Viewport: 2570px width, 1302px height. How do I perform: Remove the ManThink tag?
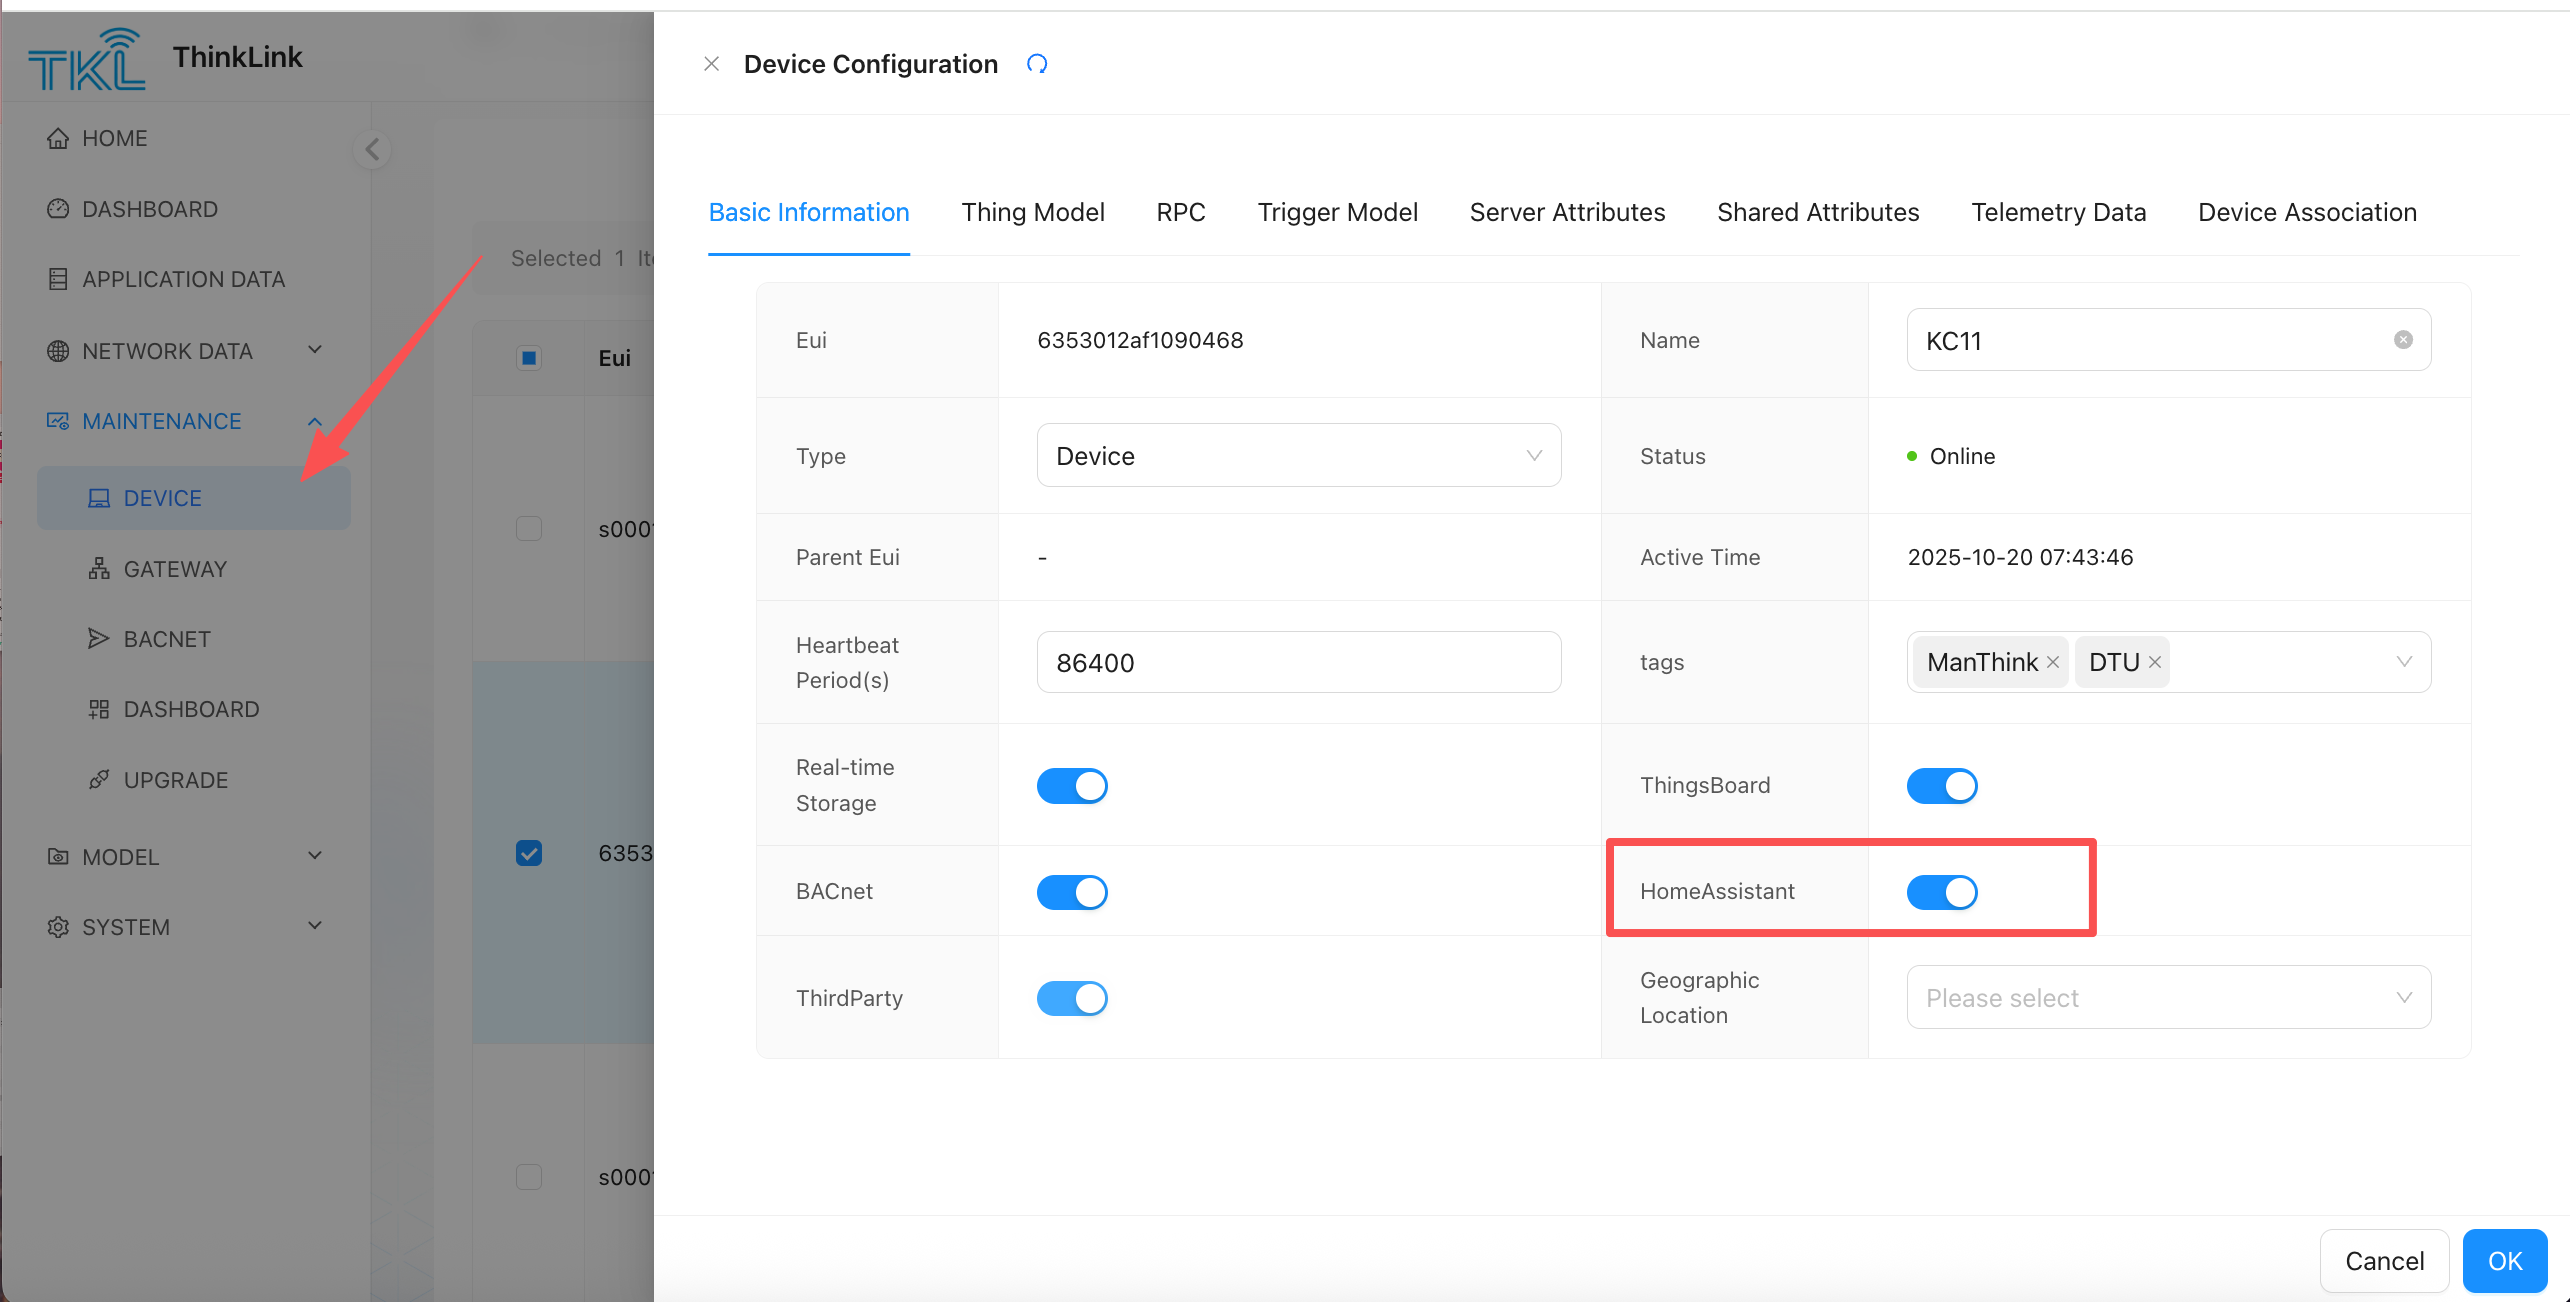click(x=2053, y=662)
